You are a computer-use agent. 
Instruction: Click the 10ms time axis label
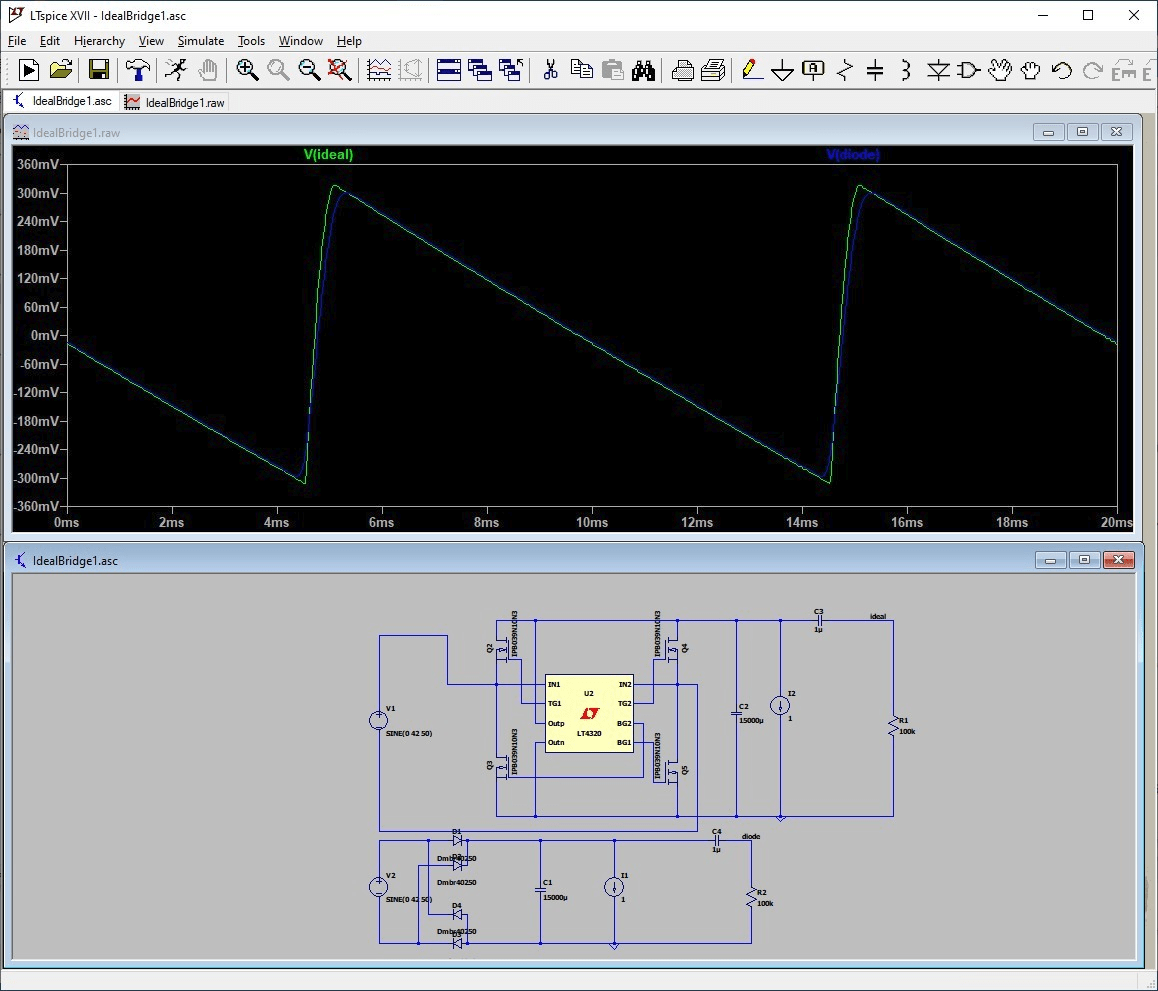click(592, 522)
